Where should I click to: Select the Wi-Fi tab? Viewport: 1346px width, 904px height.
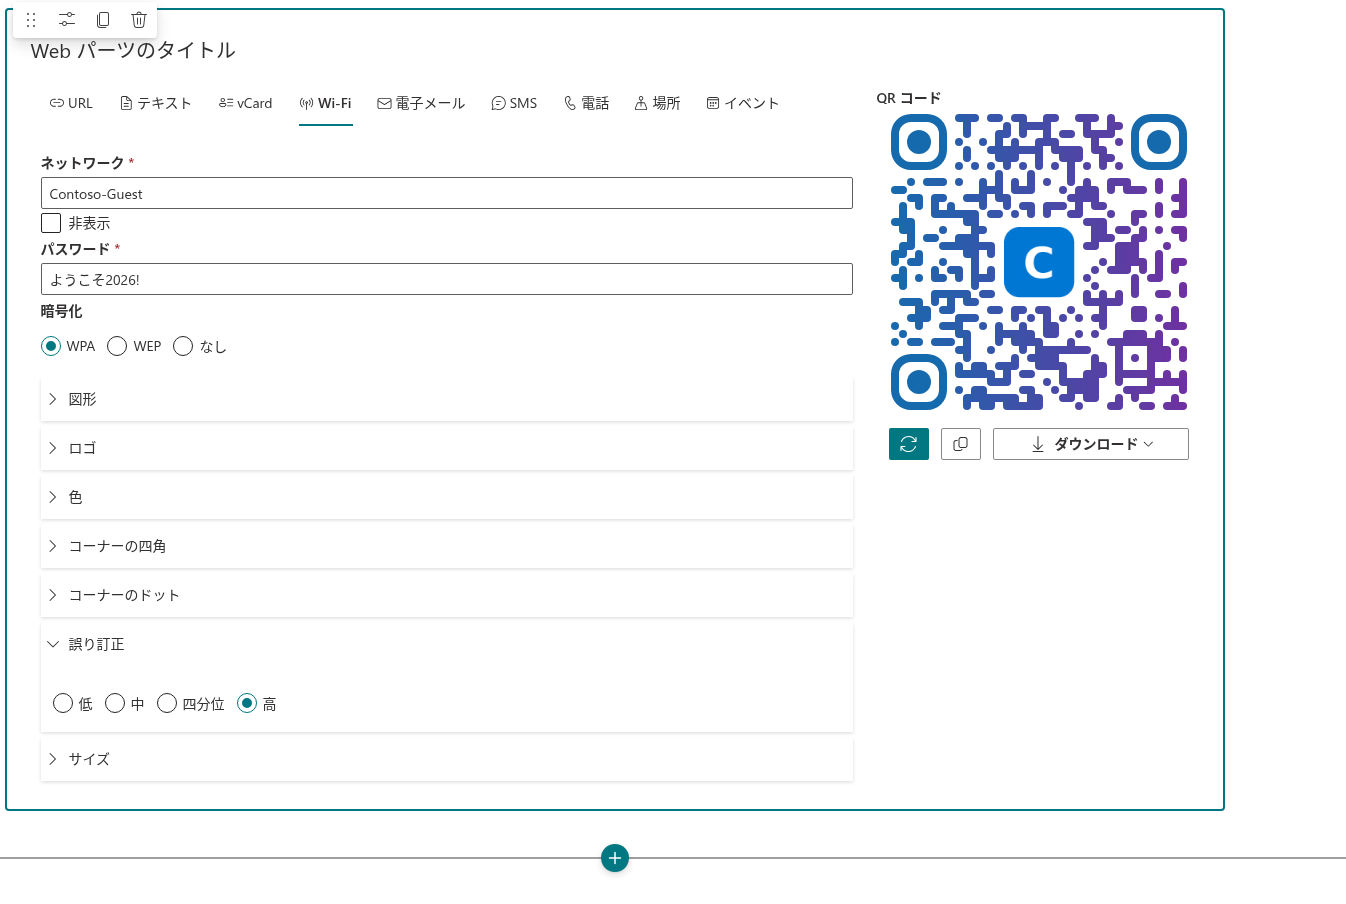[x=326, y=103]
